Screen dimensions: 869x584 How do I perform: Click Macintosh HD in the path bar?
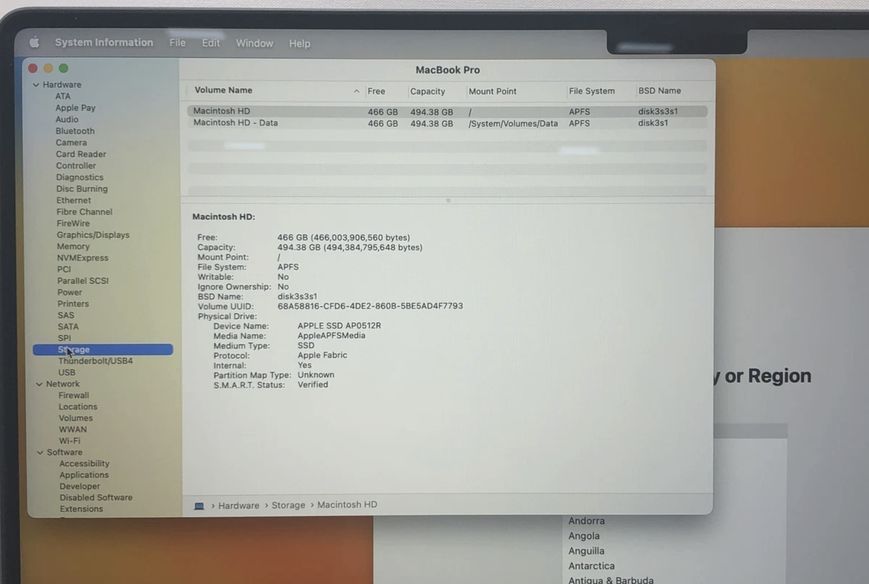[347, 505]
